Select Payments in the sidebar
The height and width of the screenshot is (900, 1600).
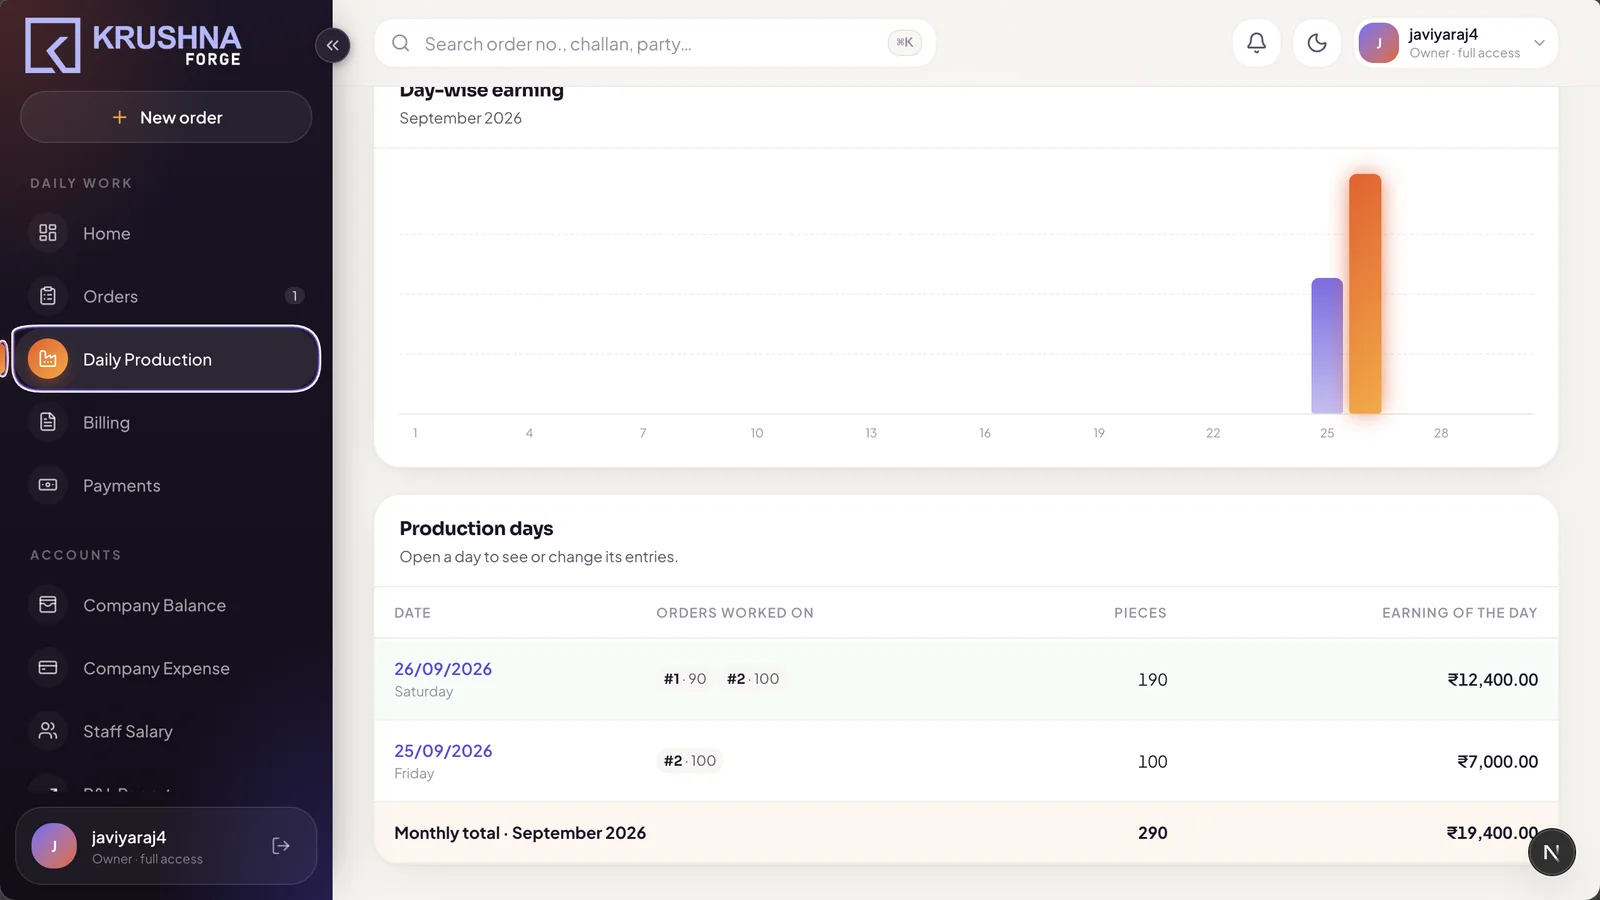[x=166, y=485]
